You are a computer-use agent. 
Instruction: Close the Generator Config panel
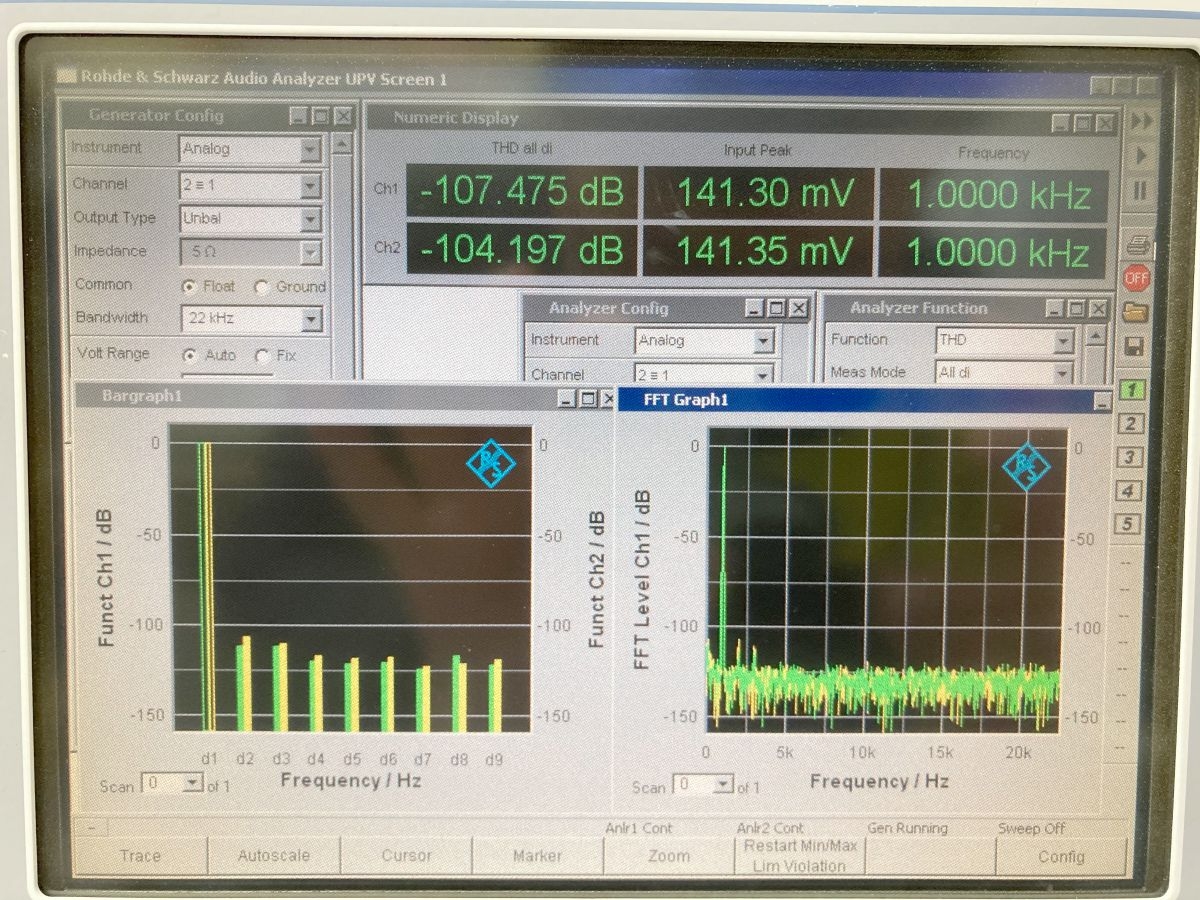coord(343,116)
